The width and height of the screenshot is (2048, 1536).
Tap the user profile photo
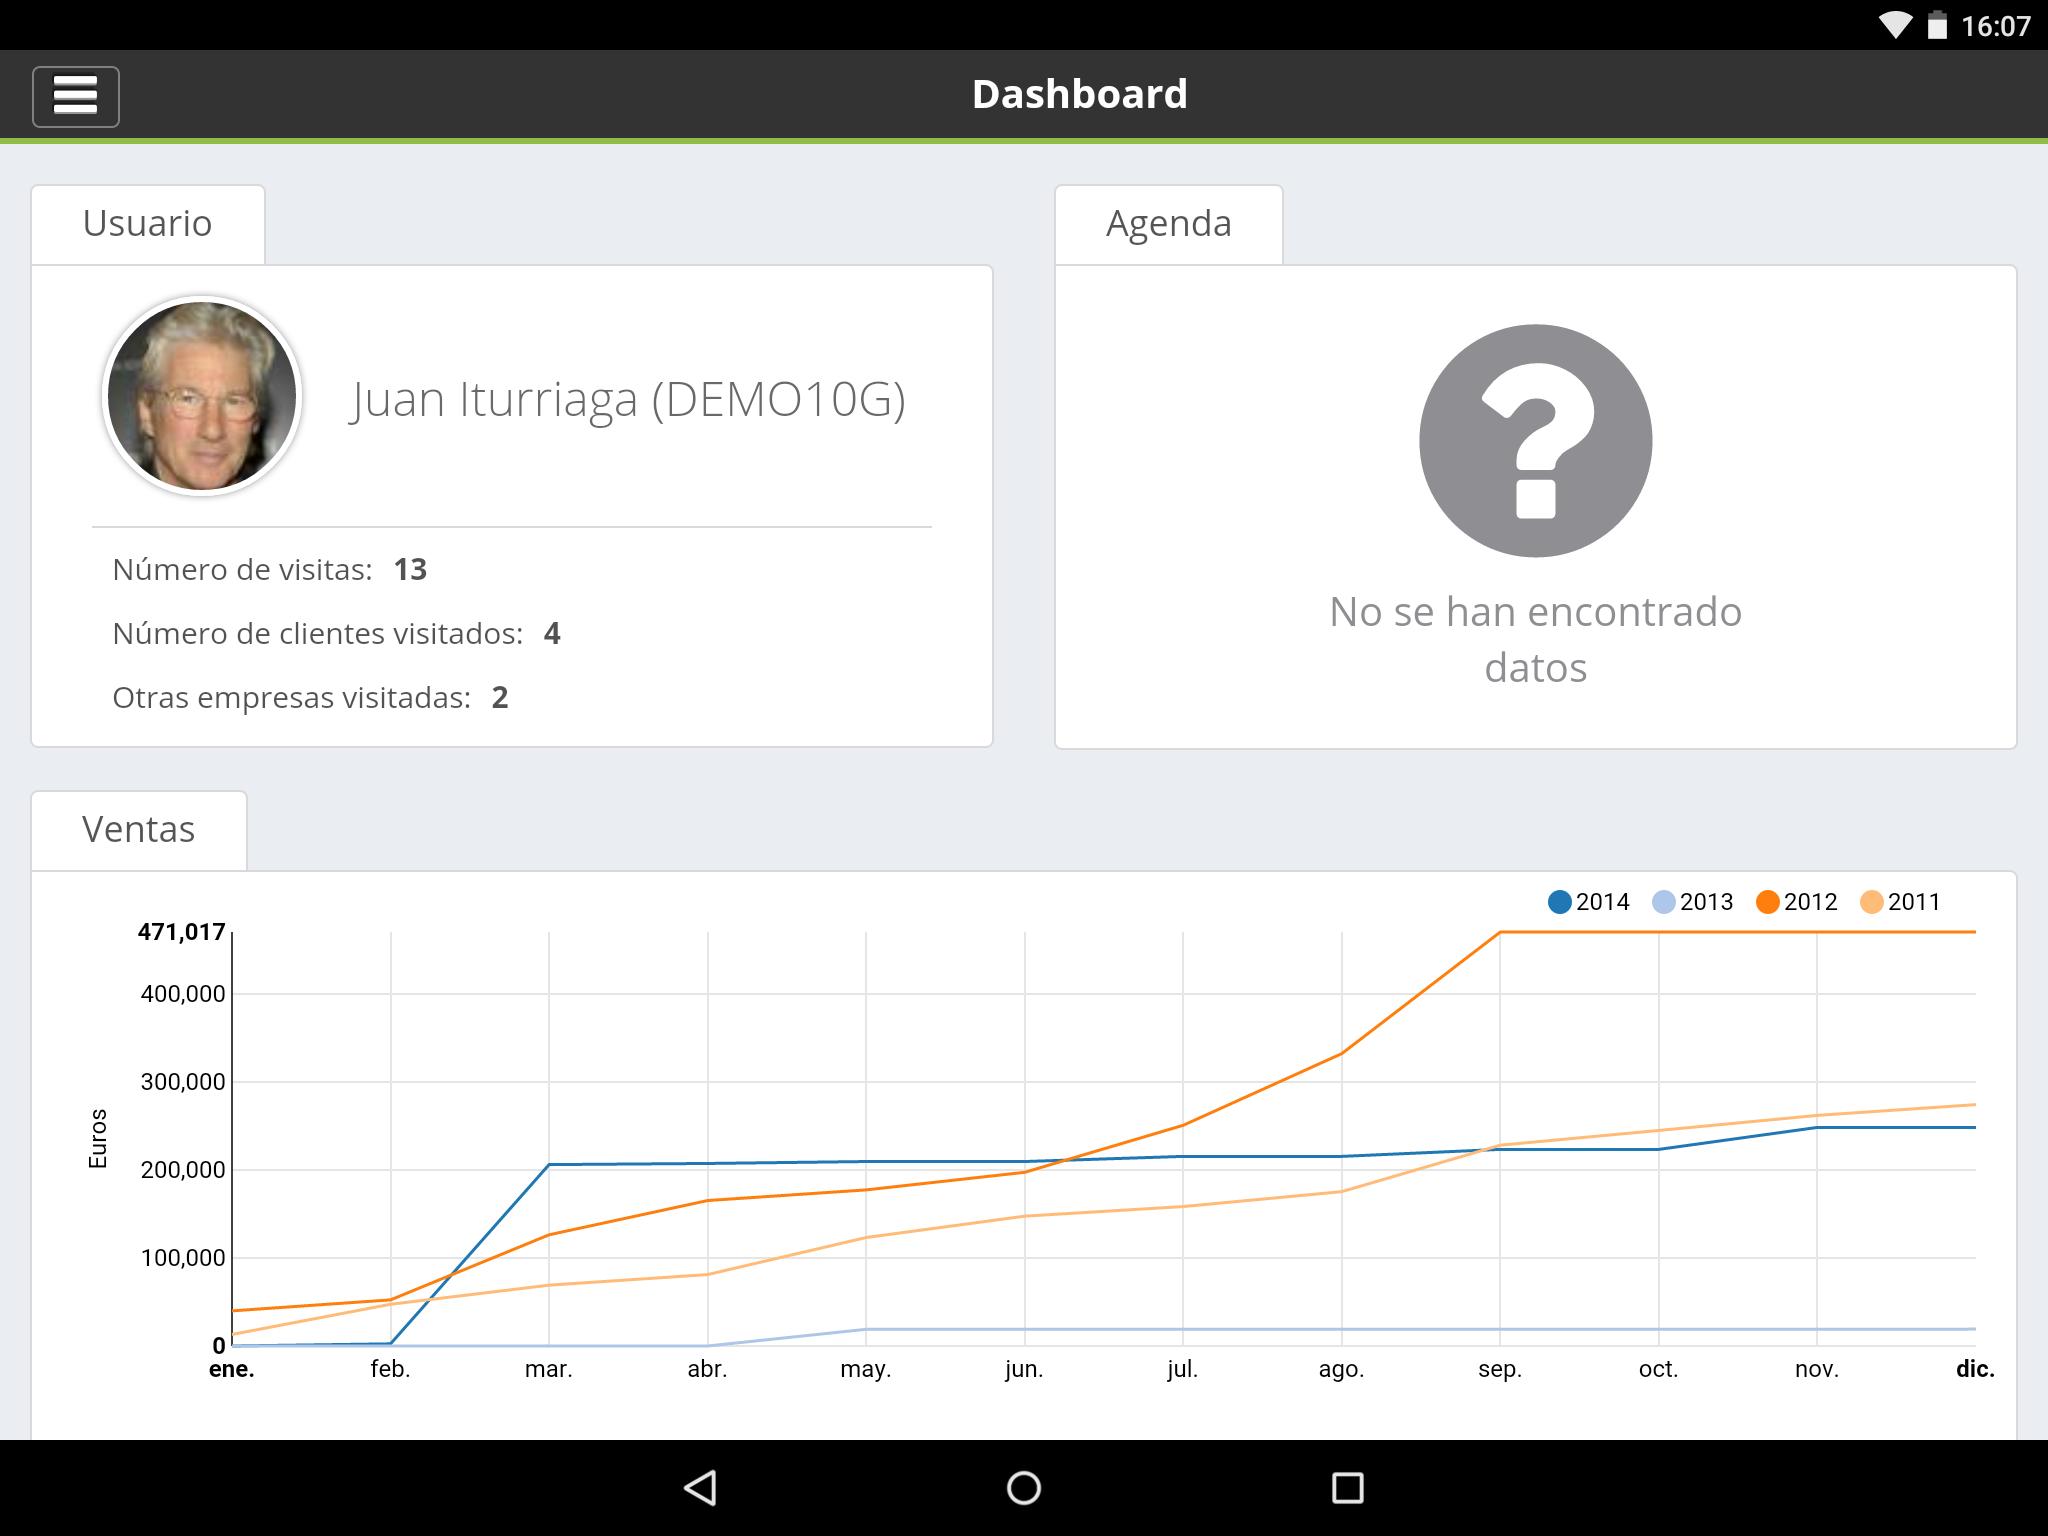202,396
